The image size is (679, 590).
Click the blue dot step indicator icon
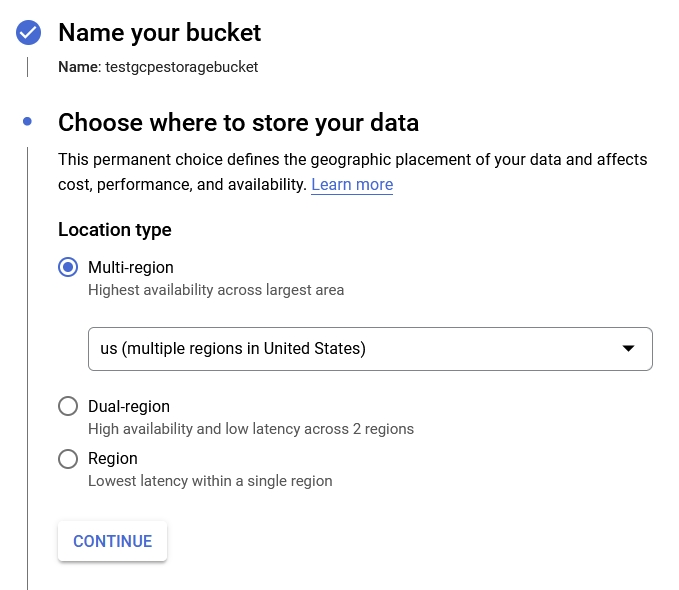click(x=28, y=122)
